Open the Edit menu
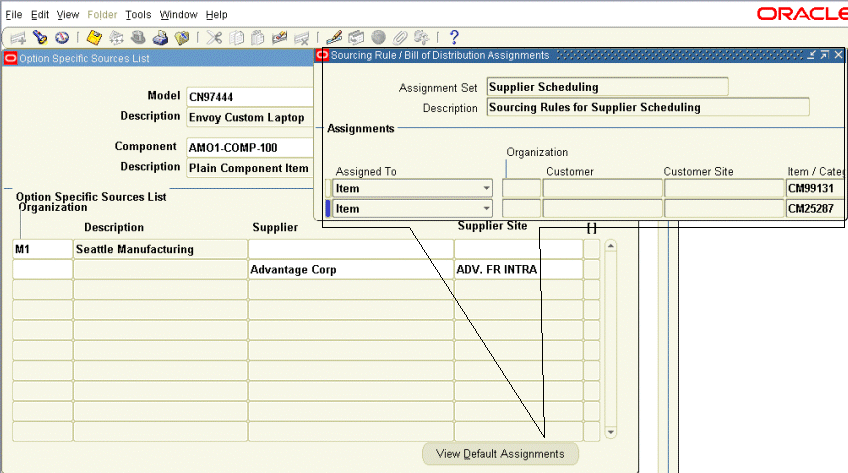The image size is (848, 473). coord(40,15)
